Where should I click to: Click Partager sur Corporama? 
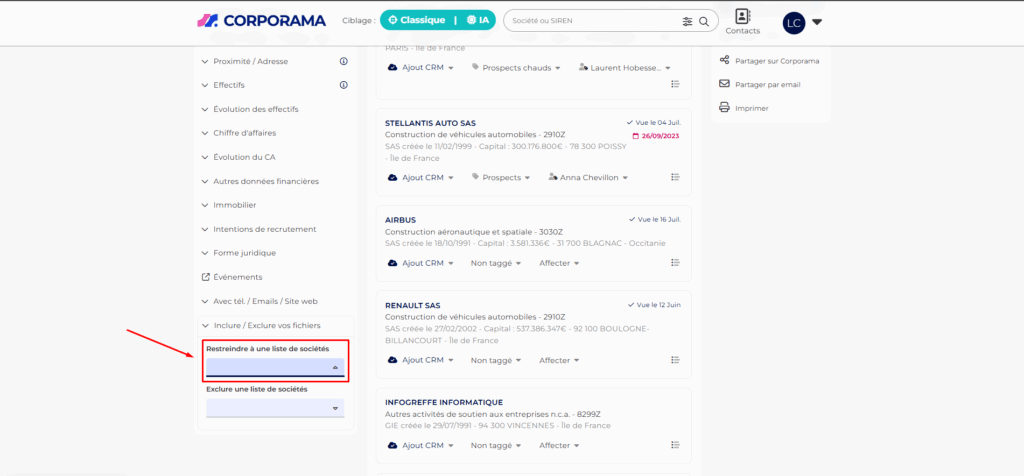pos(776,61)
